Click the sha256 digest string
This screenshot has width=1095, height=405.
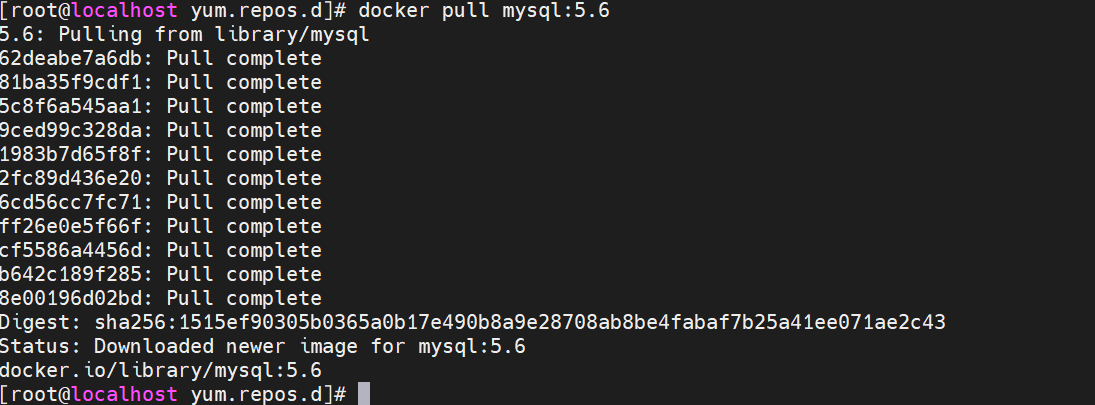(x=519, y=323)
